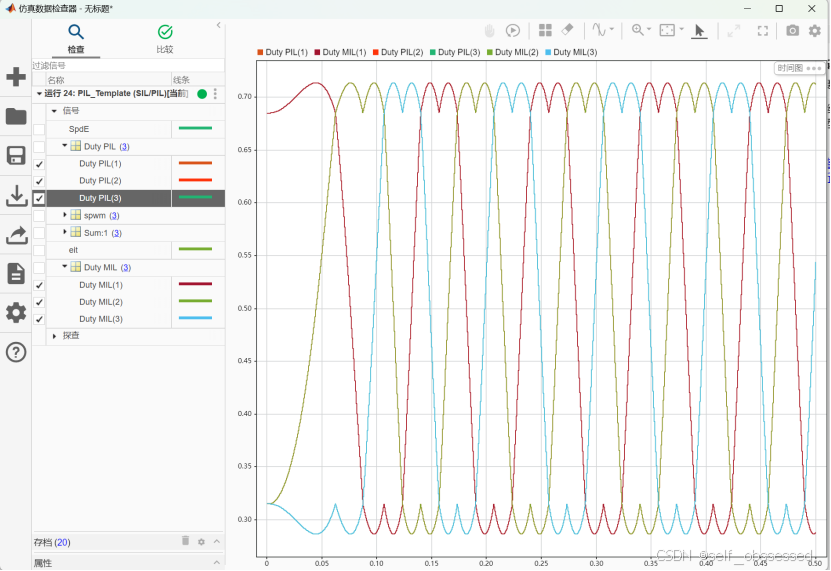The image size is (831, 571).
Task: Collapse the Duty MIL group arrow
Action: (65, 267)
